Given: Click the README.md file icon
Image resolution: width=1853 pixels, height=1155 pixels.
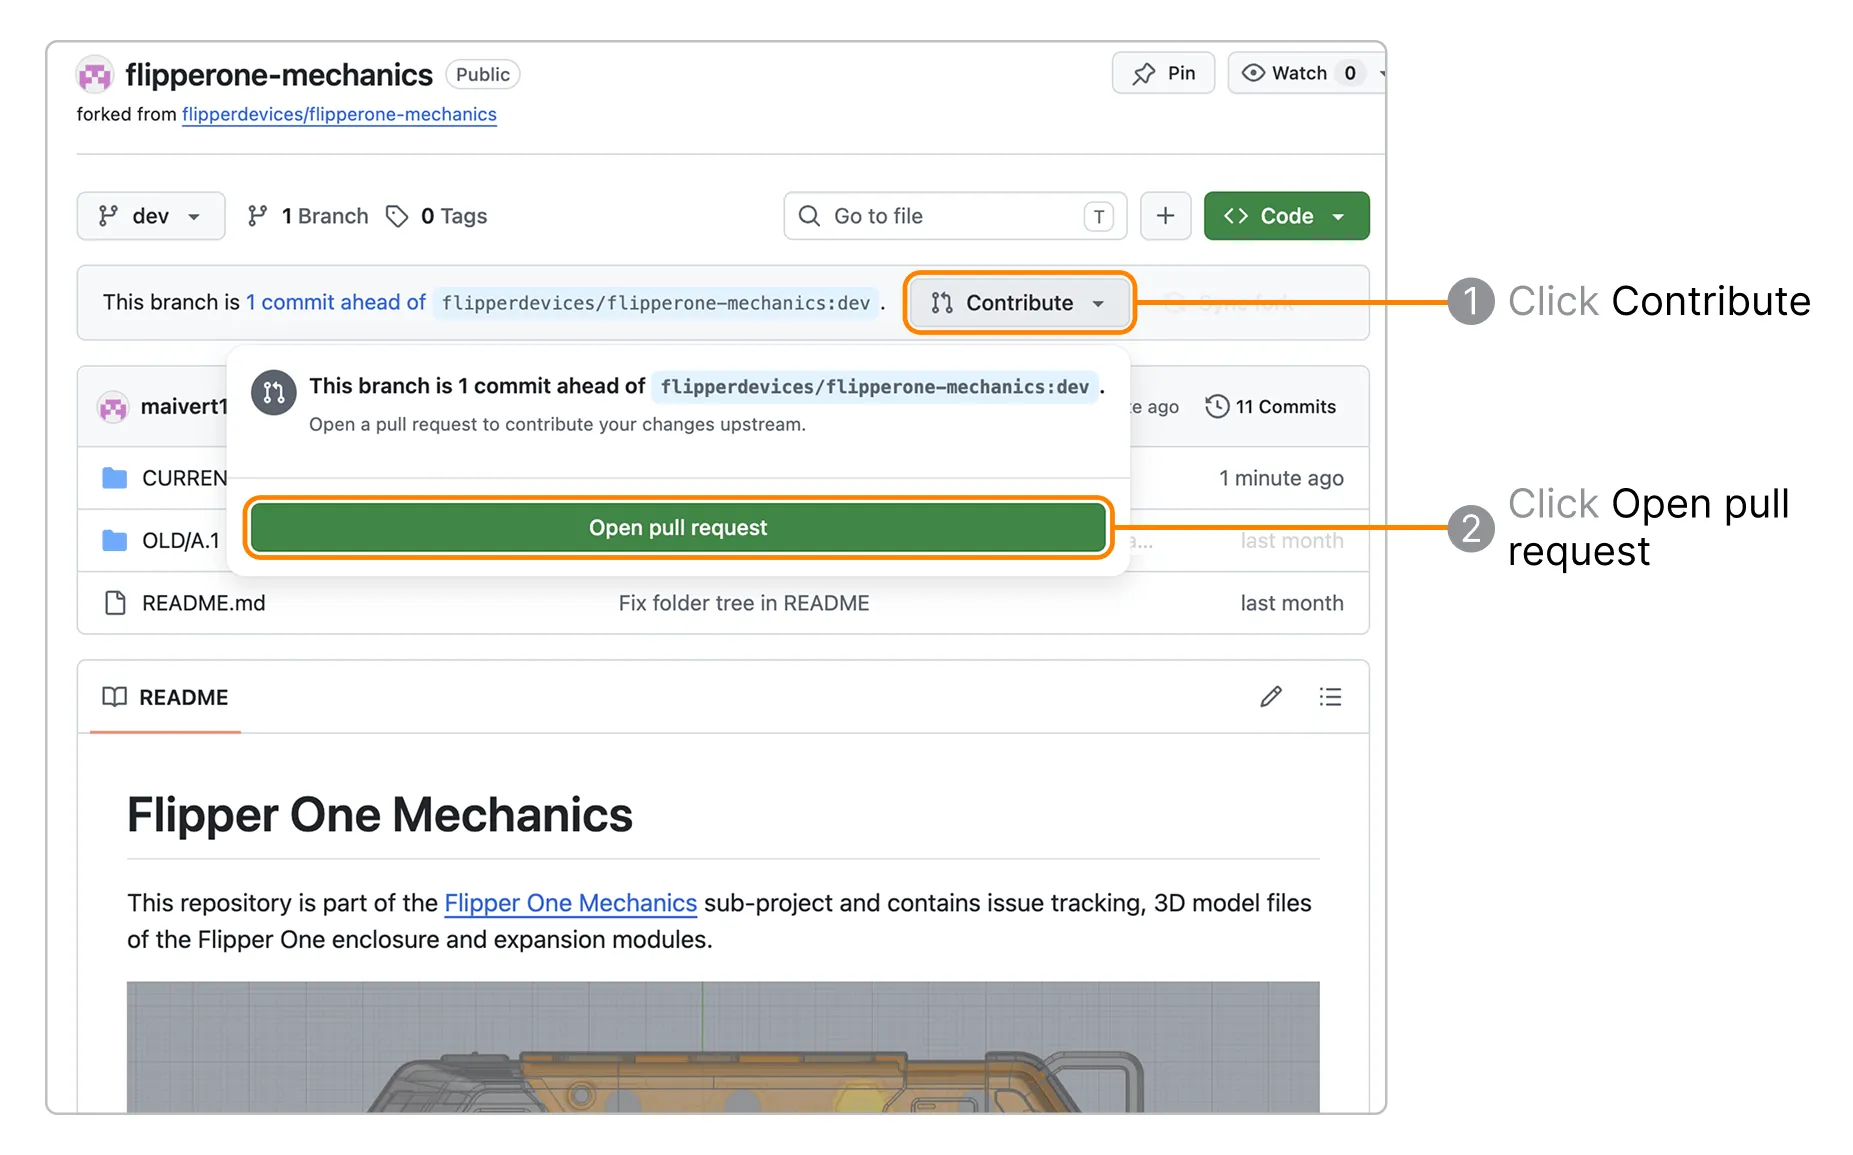Looking at the screenshot, I should (x=115, y=603).
